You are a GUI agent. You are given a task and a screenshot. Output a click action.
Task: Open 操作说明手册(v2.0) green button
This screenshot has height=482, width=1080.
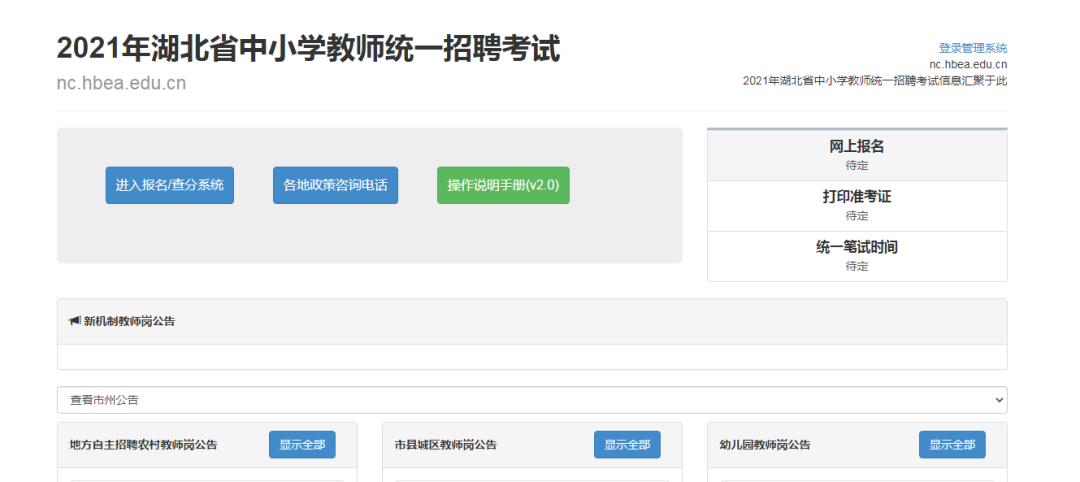pos(503,185)
